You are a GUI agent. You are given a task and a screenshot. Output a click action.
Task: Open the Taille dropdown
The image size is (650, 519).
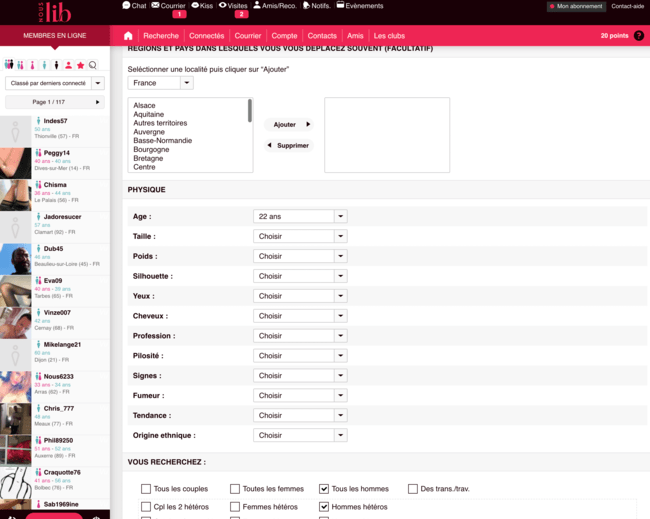[300, 236]
